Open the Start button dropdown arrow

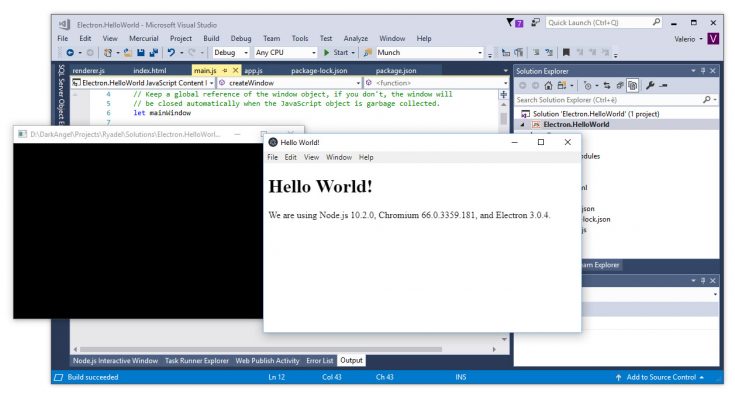tap(353, 53)
